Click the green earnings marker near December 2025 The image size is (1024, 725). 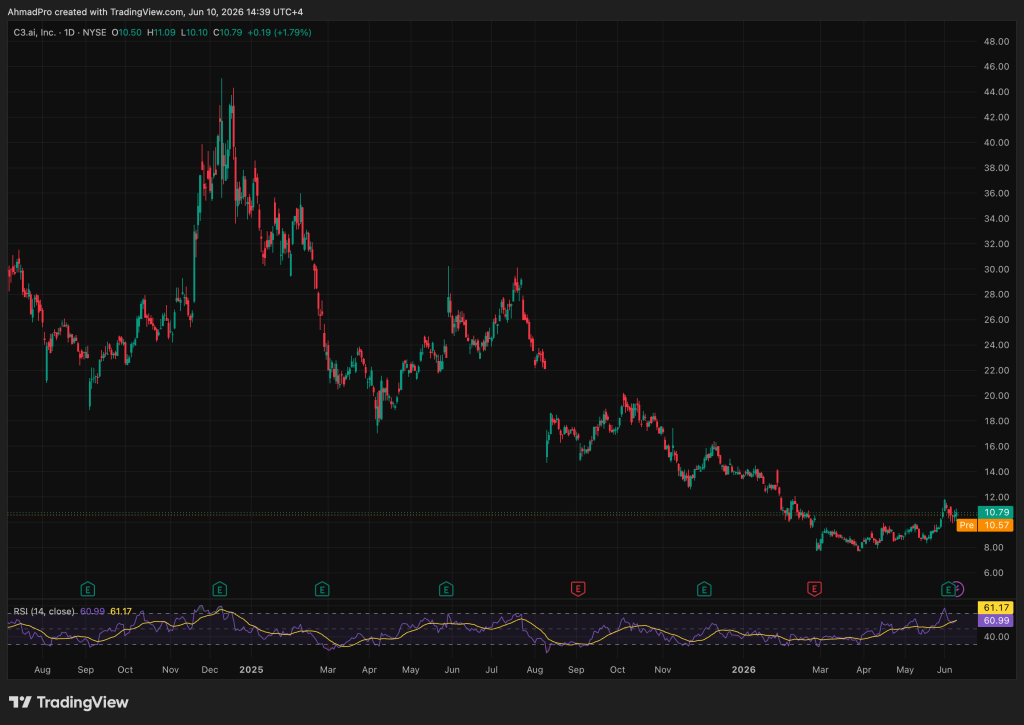tap(703, 590)
